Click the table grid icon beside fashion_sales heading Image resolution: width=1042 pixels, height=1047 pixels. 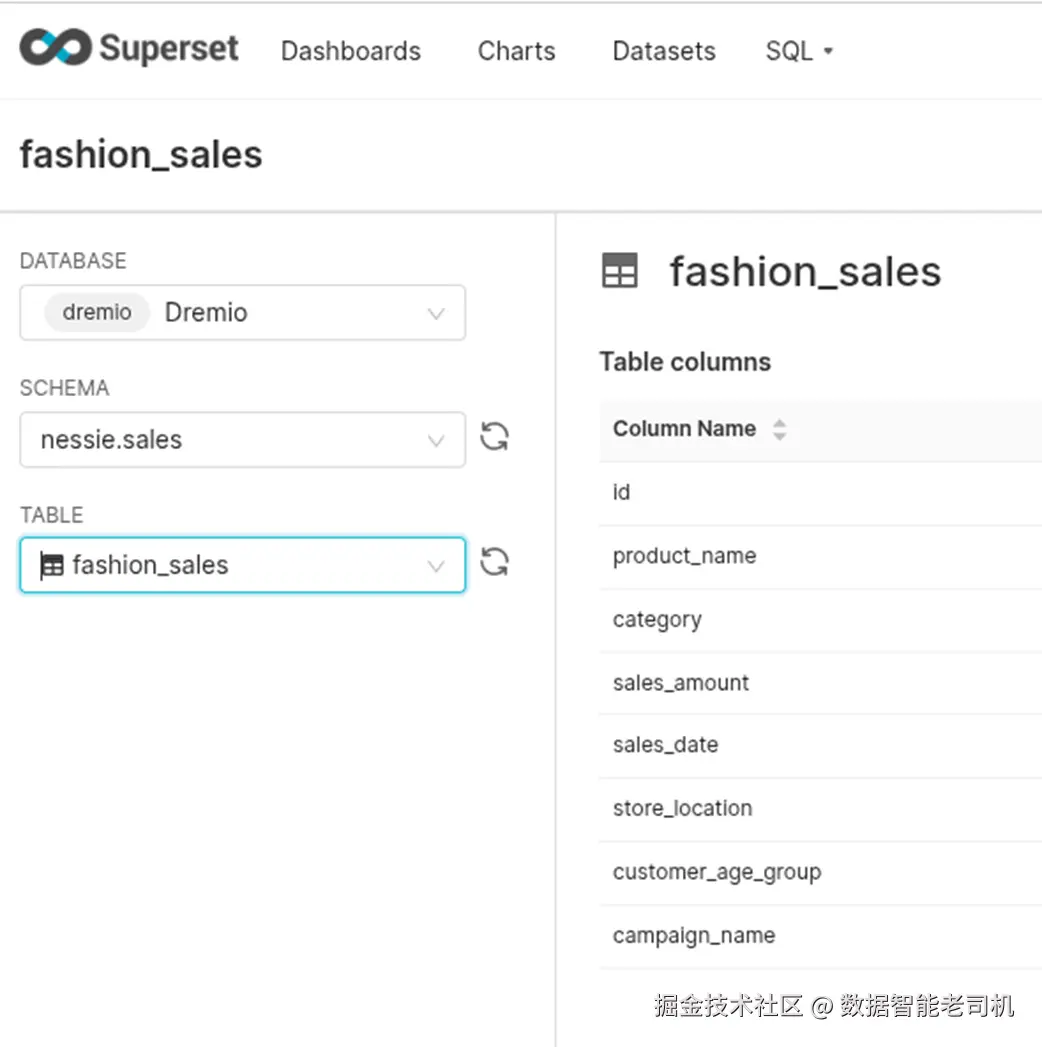coord(619,271)
